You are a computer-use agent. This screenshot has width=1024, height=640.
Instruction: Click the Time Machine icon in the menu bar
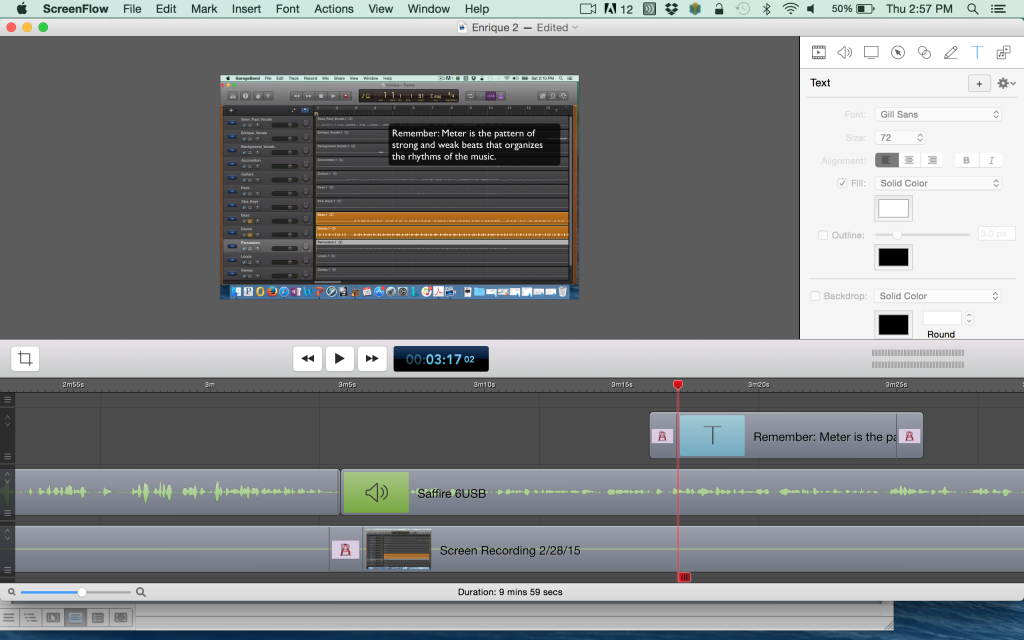click(743, 8)
